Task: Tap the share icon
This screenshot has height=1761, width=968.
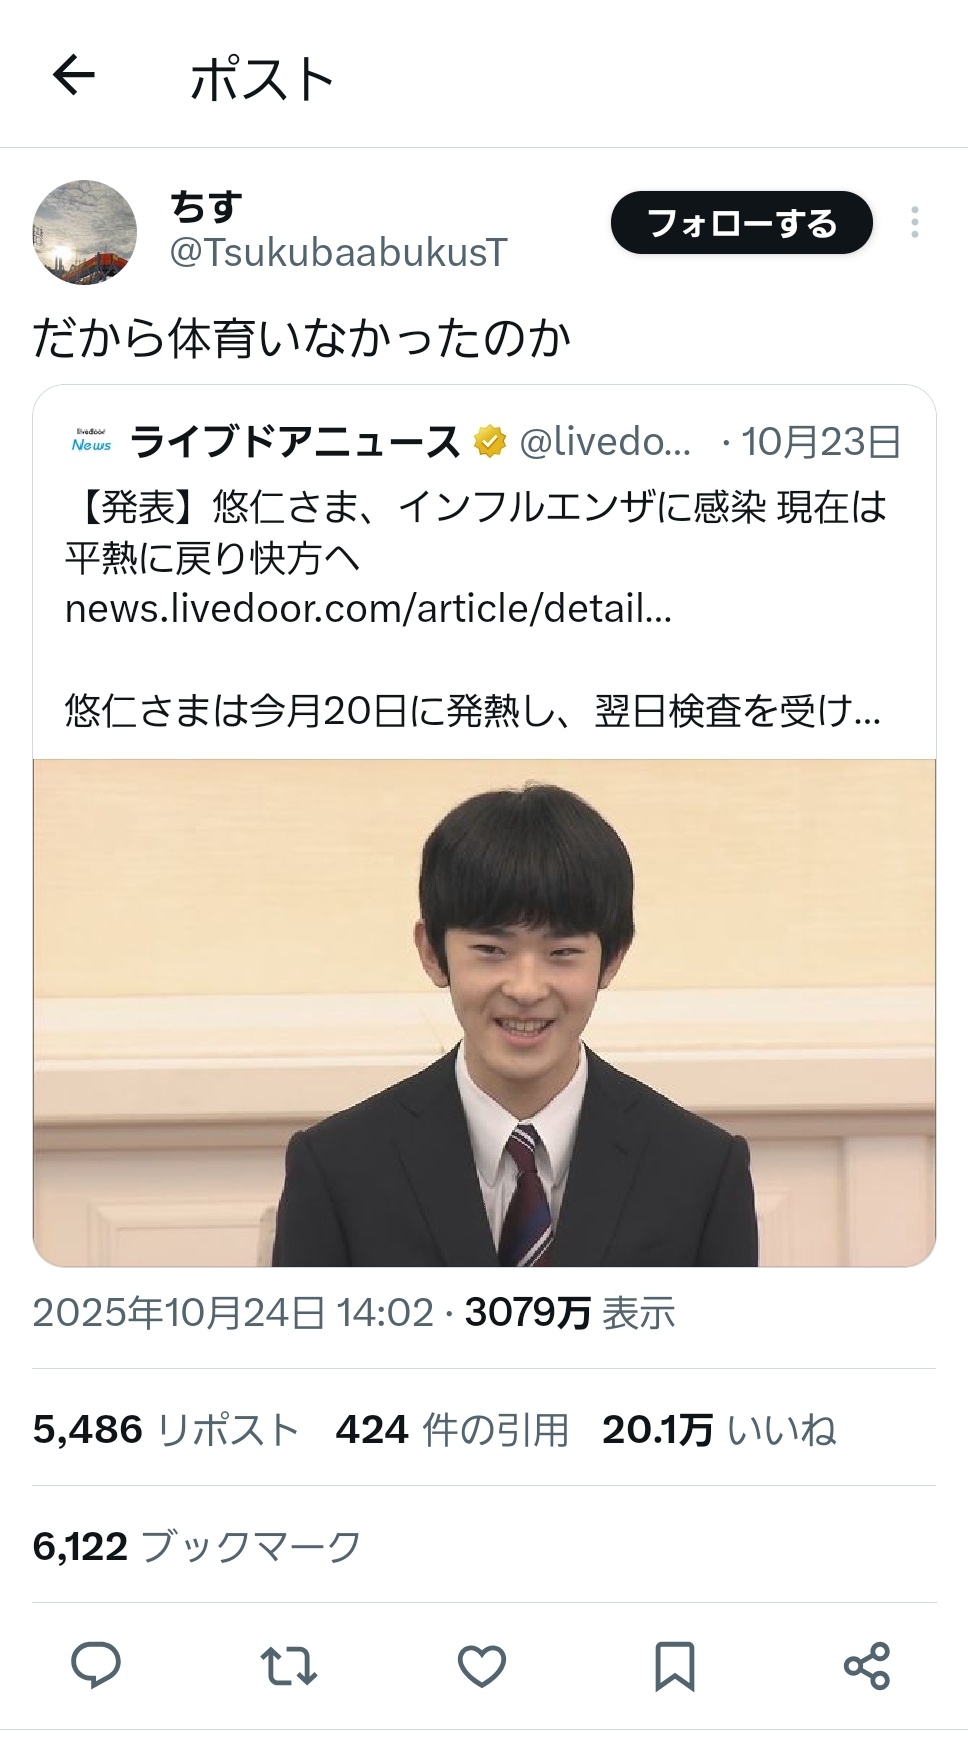Action: coord(866,1666)
